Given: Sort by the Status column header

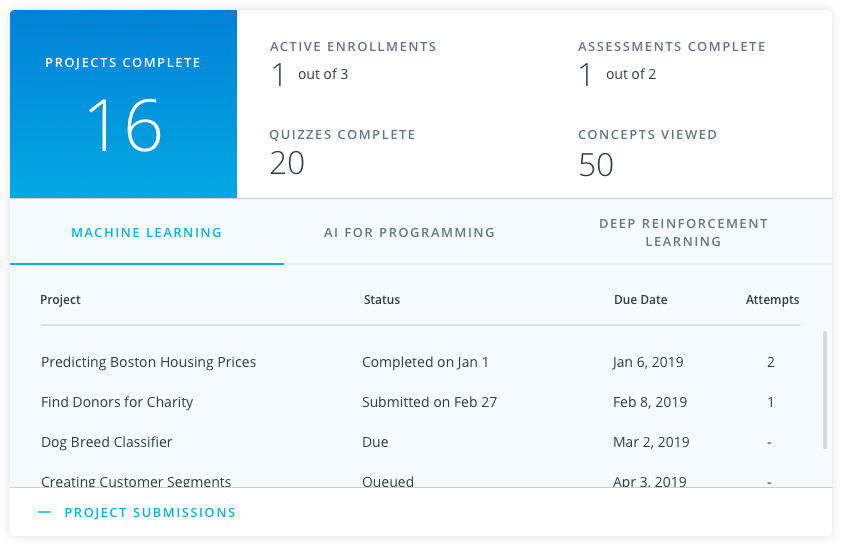Looking at the screenshot, I should 382,300.
